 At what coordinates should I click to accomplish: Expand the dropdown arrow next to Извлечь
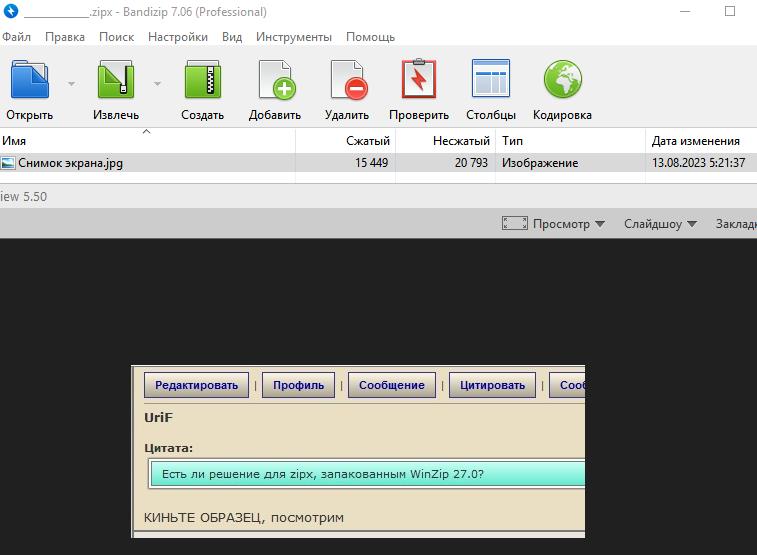157,84
